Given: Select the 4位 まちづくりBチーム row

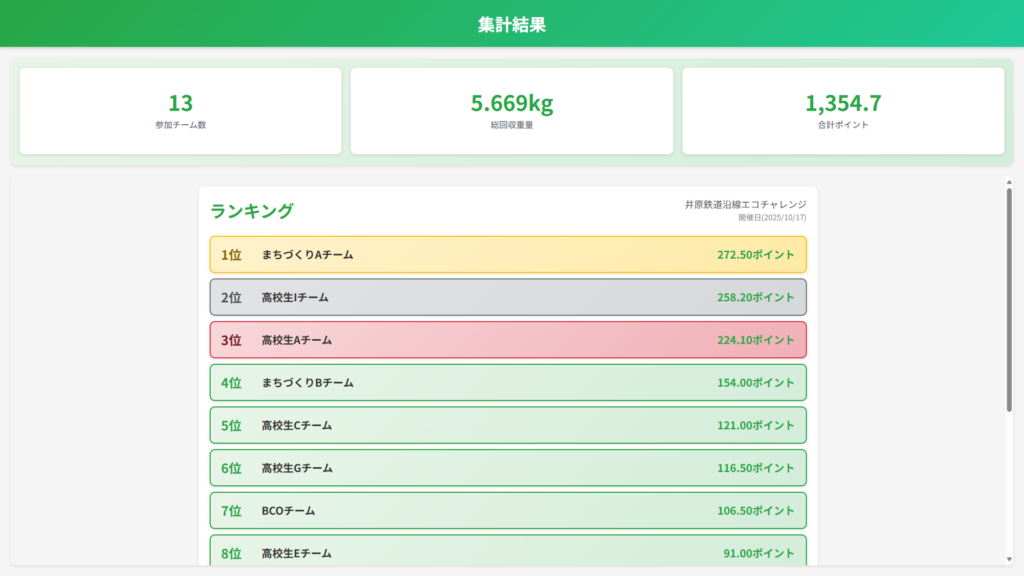Looking at the screenshot, I should tap(507, 383).
